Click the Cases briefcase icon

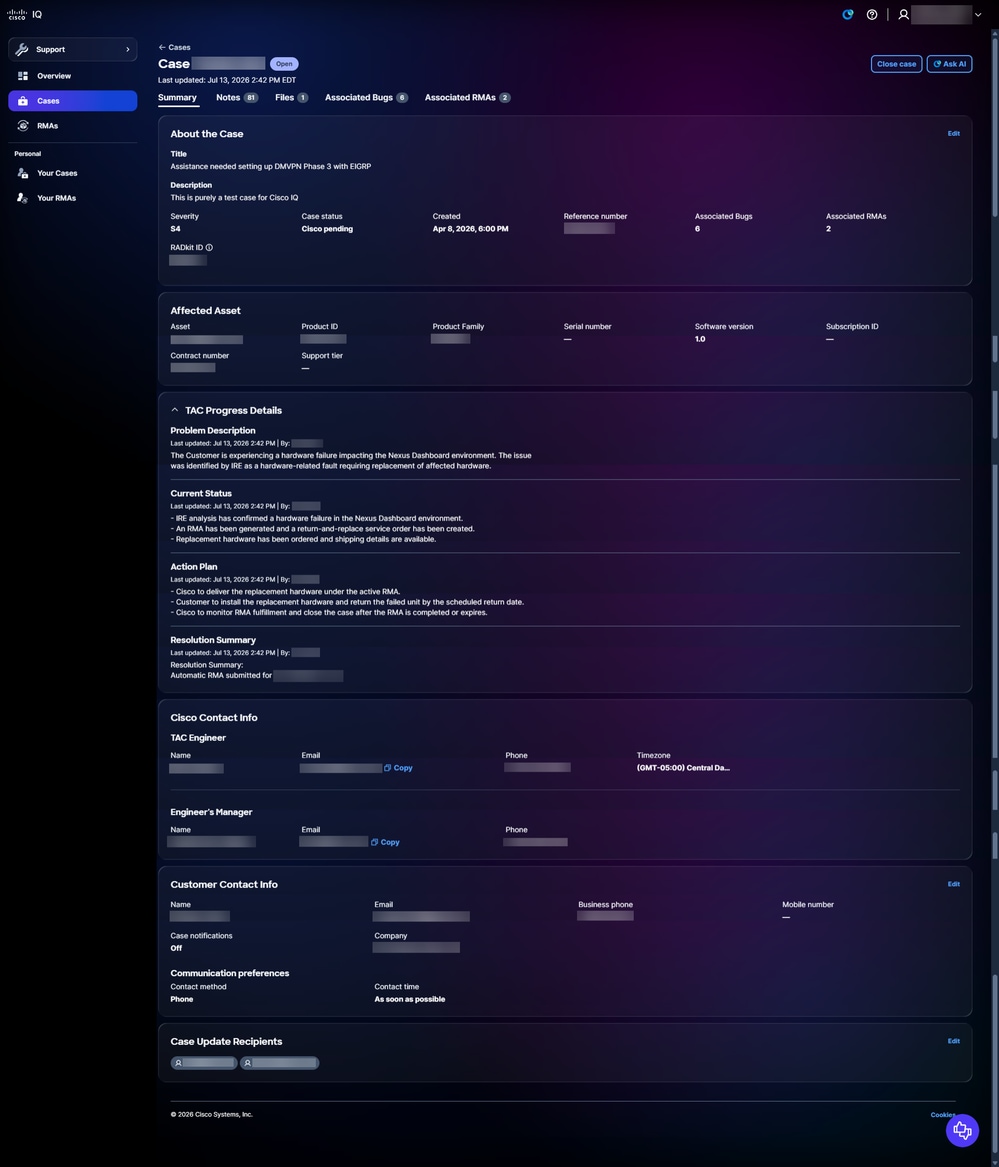pyautogui.click(x=23, y=100)
